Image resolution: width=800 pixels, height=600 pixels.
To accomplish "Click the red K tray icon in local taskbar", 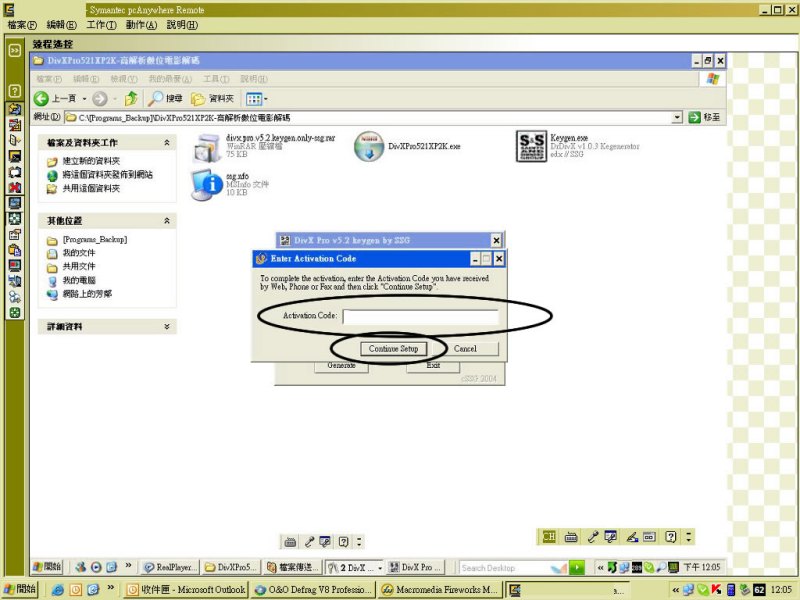I will 716,590.
